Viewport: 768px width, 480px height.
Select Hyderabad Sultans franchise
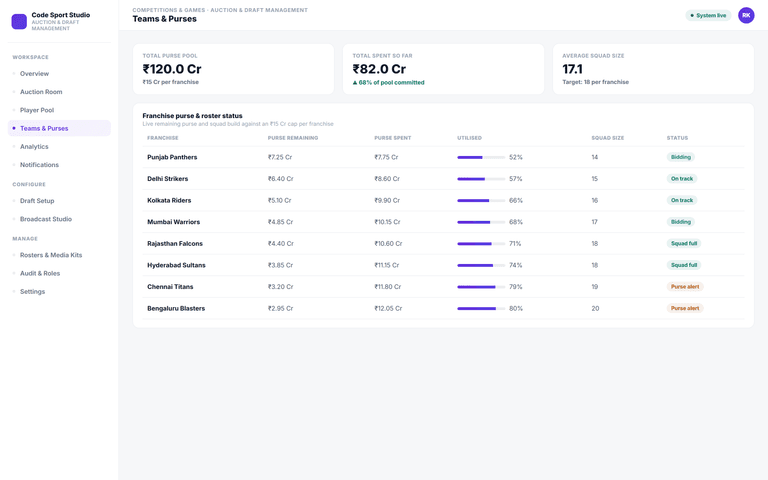click(176, 265)
